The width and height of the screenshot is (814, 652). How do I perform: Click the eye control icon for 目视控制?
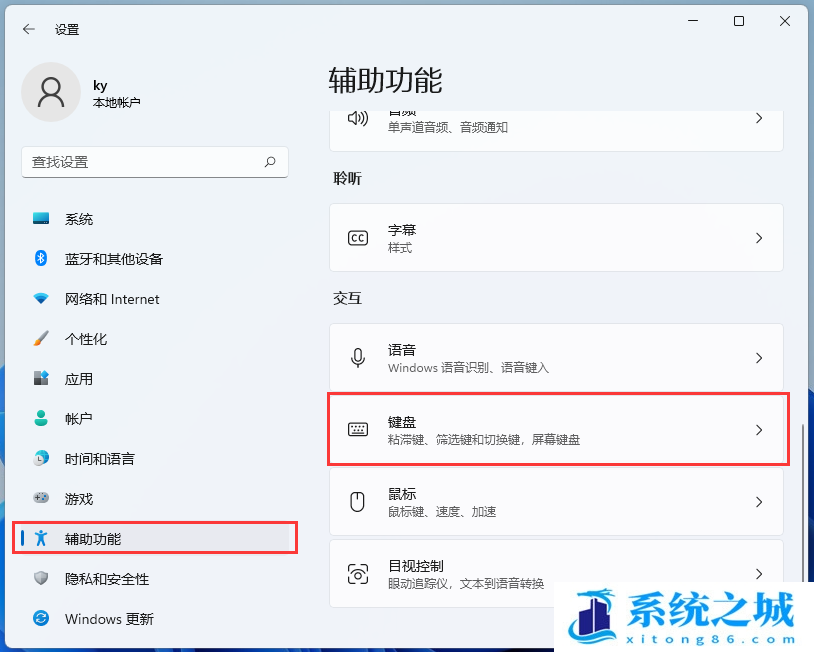coord(358,574)
